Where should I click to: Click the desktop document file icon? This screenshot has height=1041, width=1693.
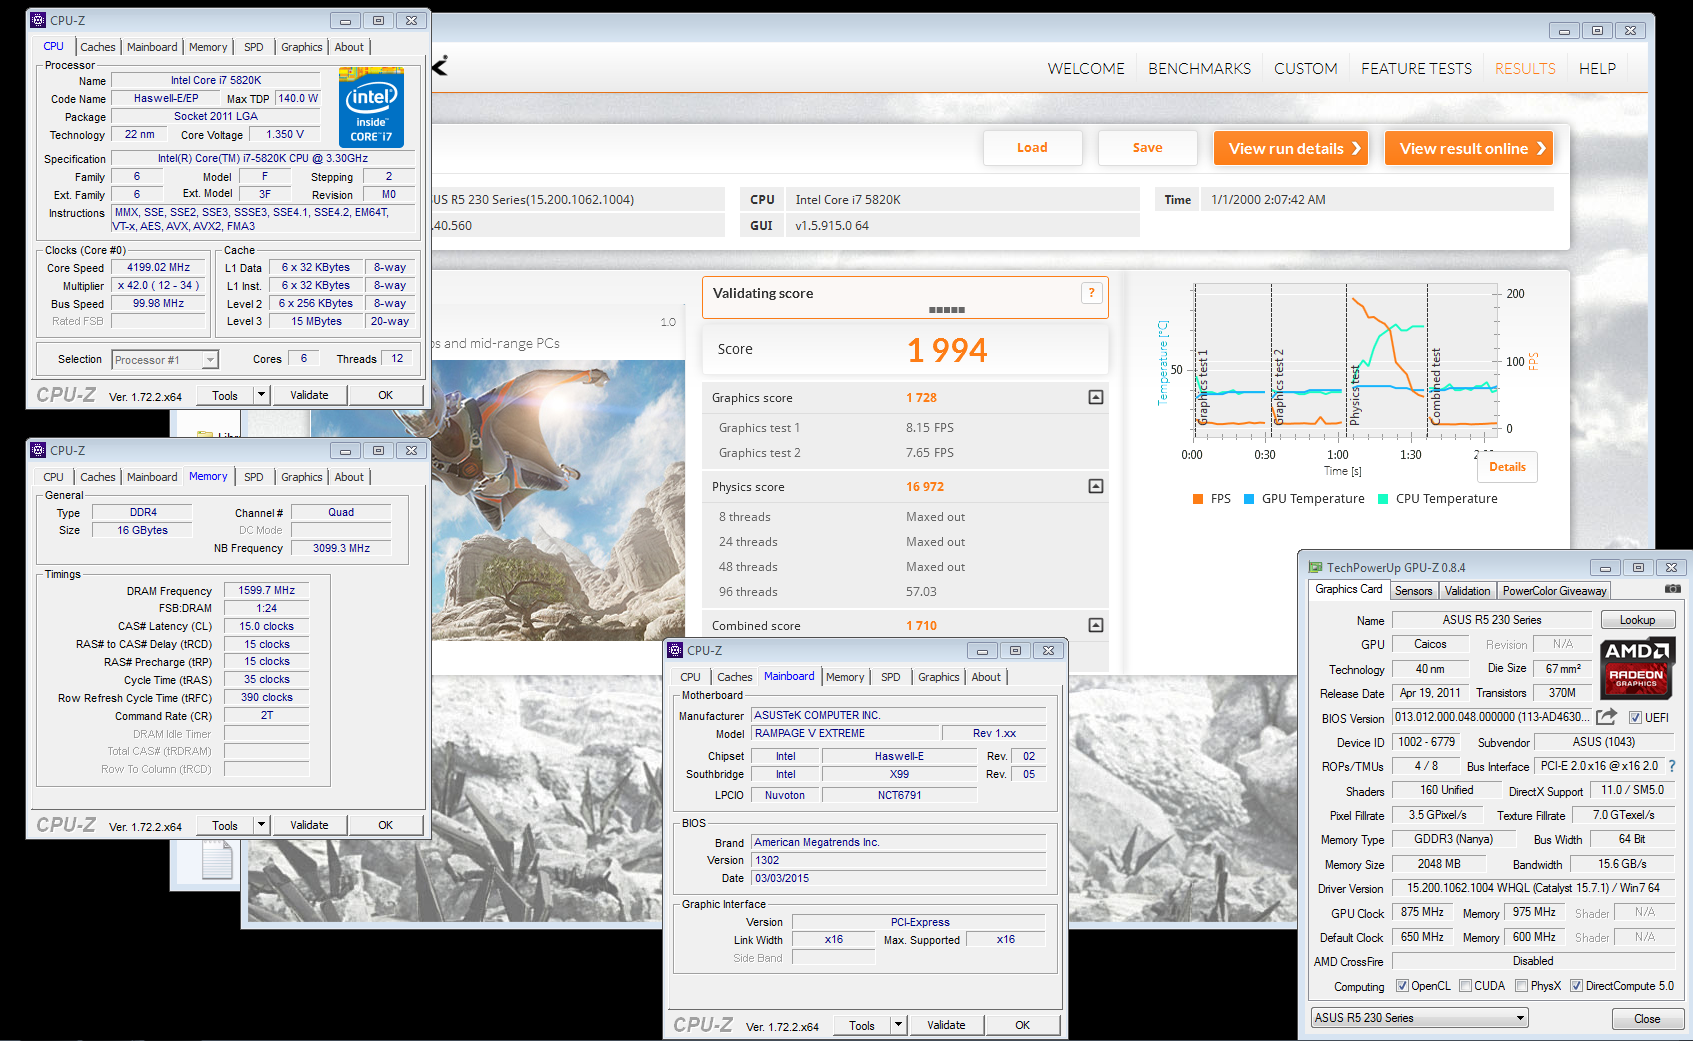(x=217, y=860)
